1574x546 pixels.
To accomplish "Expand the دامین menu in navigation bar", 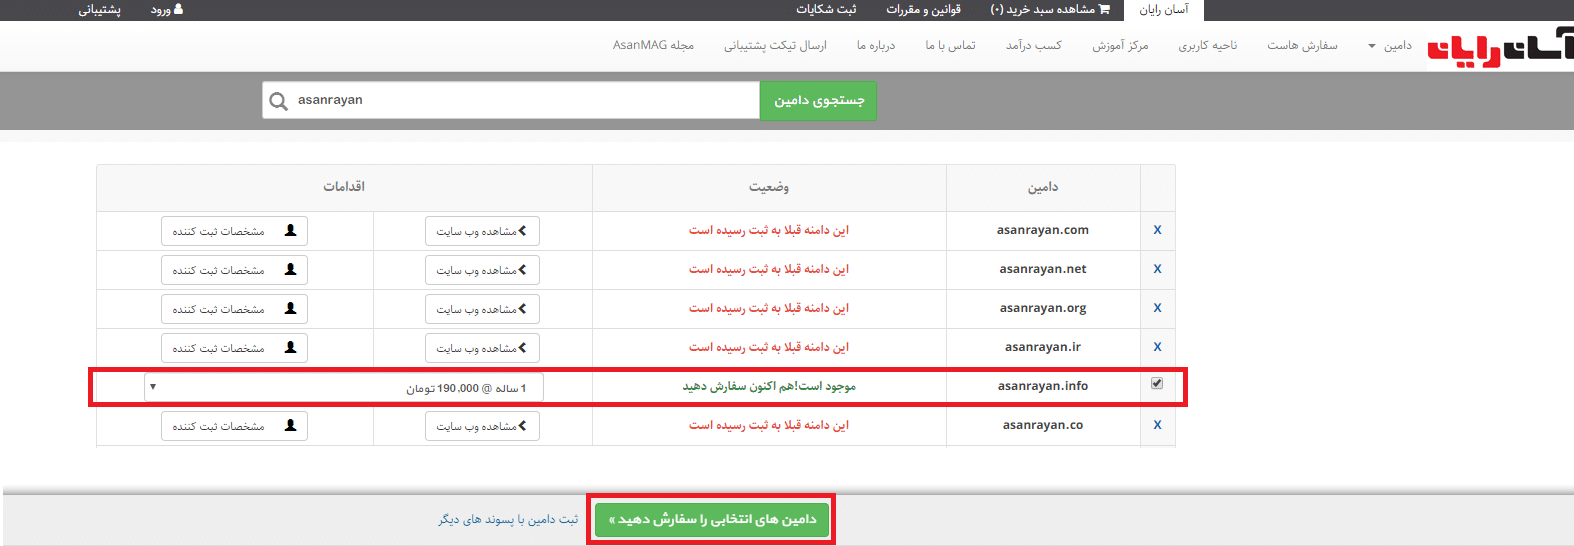I will click(1390, 46).
